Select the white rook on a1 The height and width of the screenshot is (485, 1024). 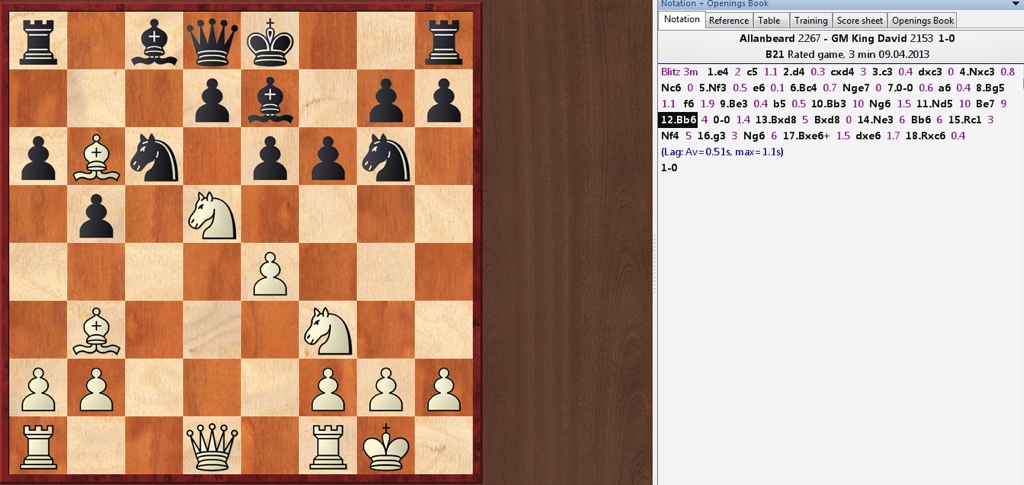[x=37, y=446]
